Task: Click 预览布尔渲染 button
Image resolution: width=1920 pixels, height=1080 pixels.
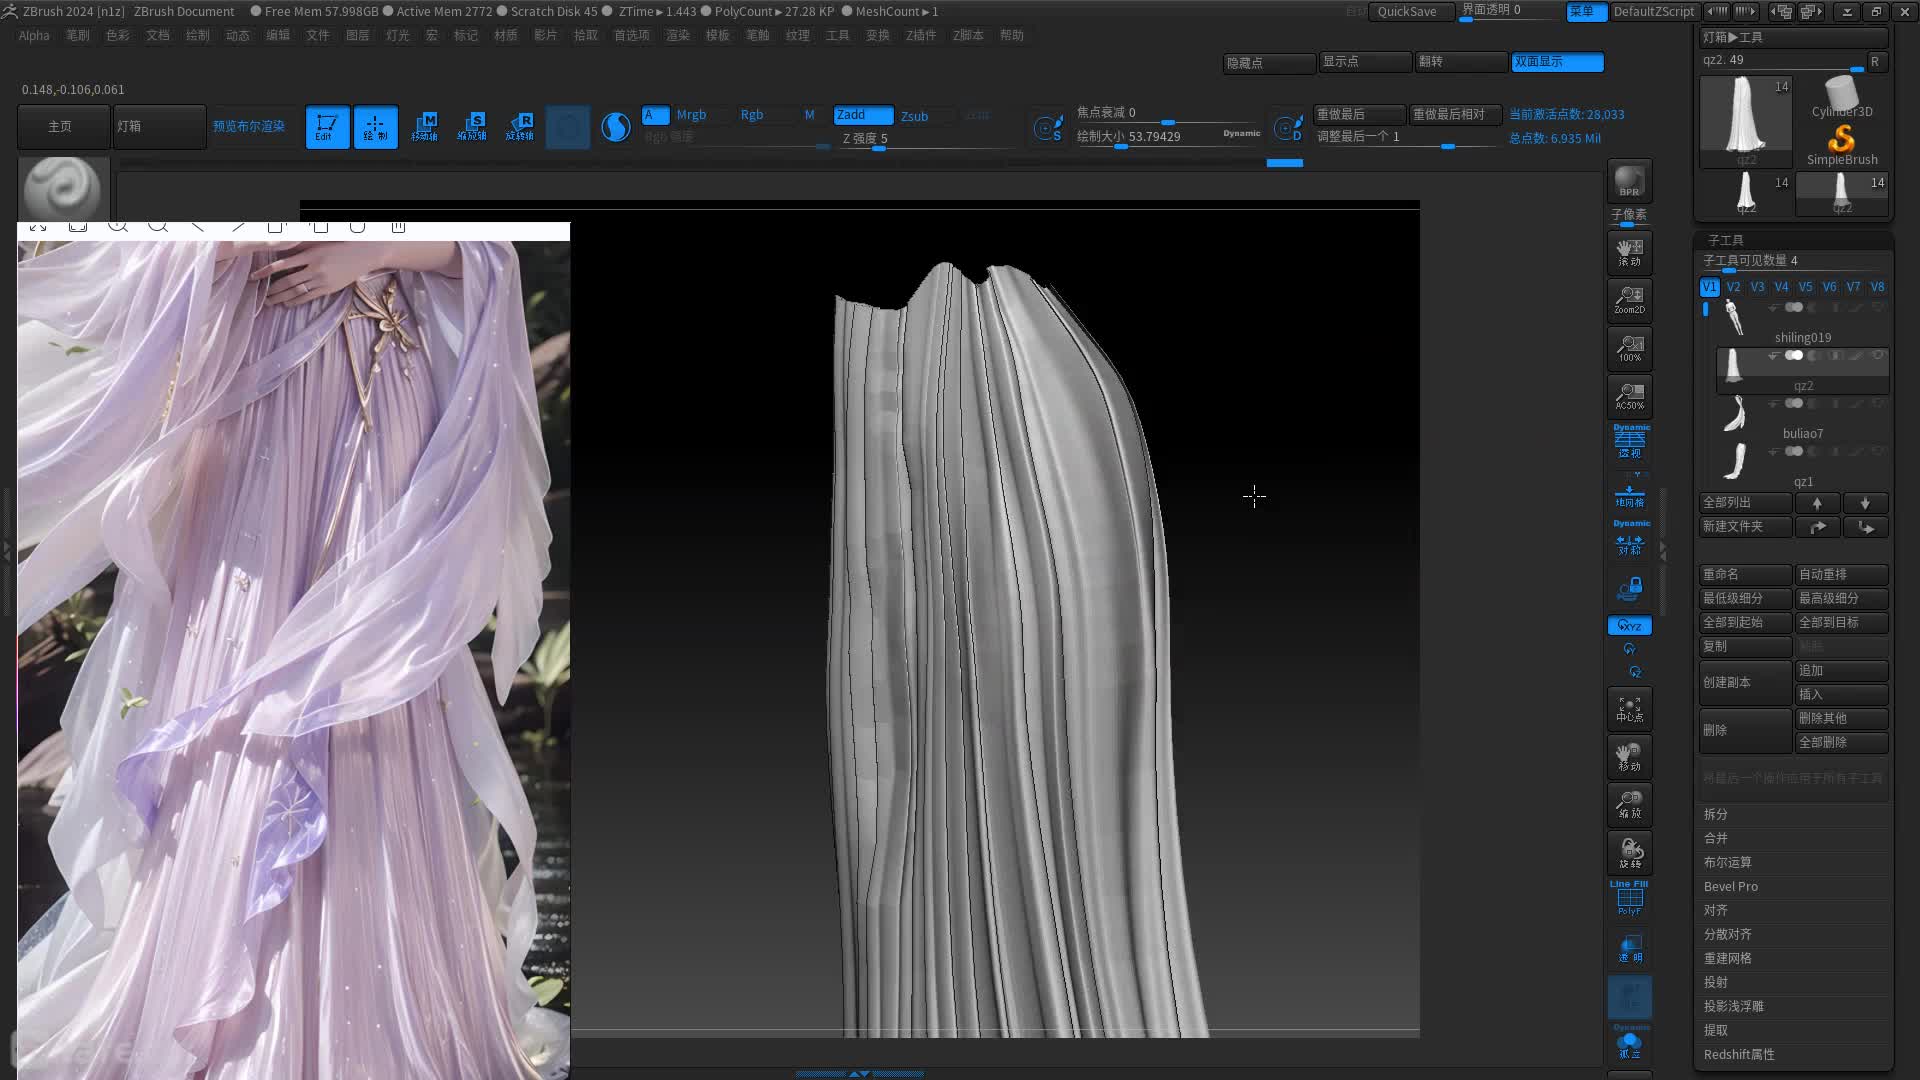Action: click(249, 127)
